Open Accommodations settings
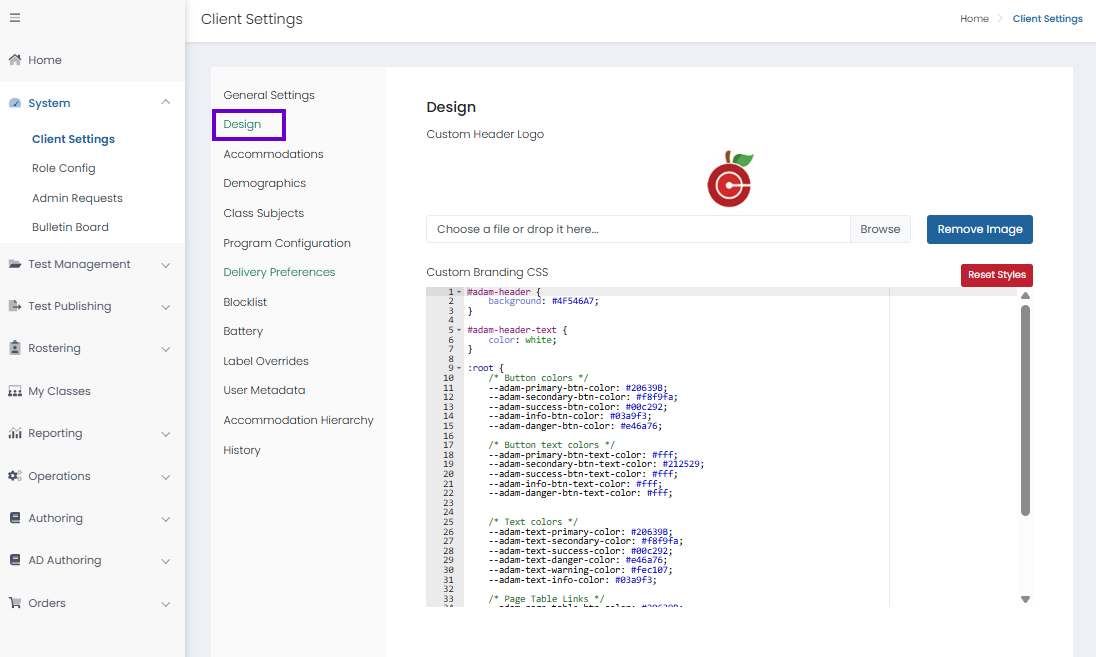This screenshot has height=657, width=1096. [273, 154]
